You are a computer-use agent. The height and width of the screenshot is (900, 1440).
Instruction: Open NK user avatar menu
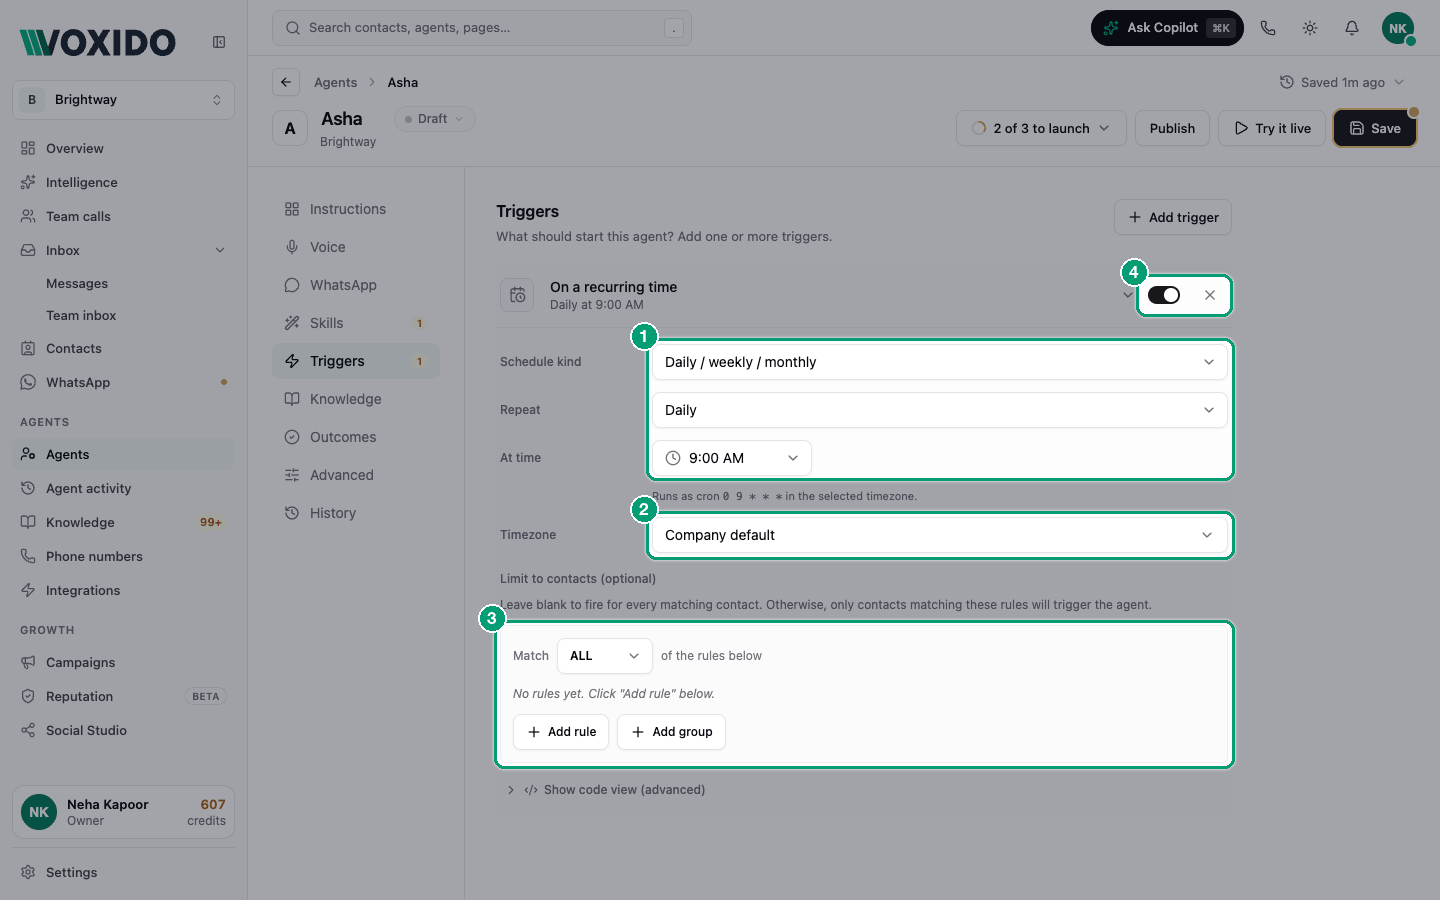(x=1398, y=28)
